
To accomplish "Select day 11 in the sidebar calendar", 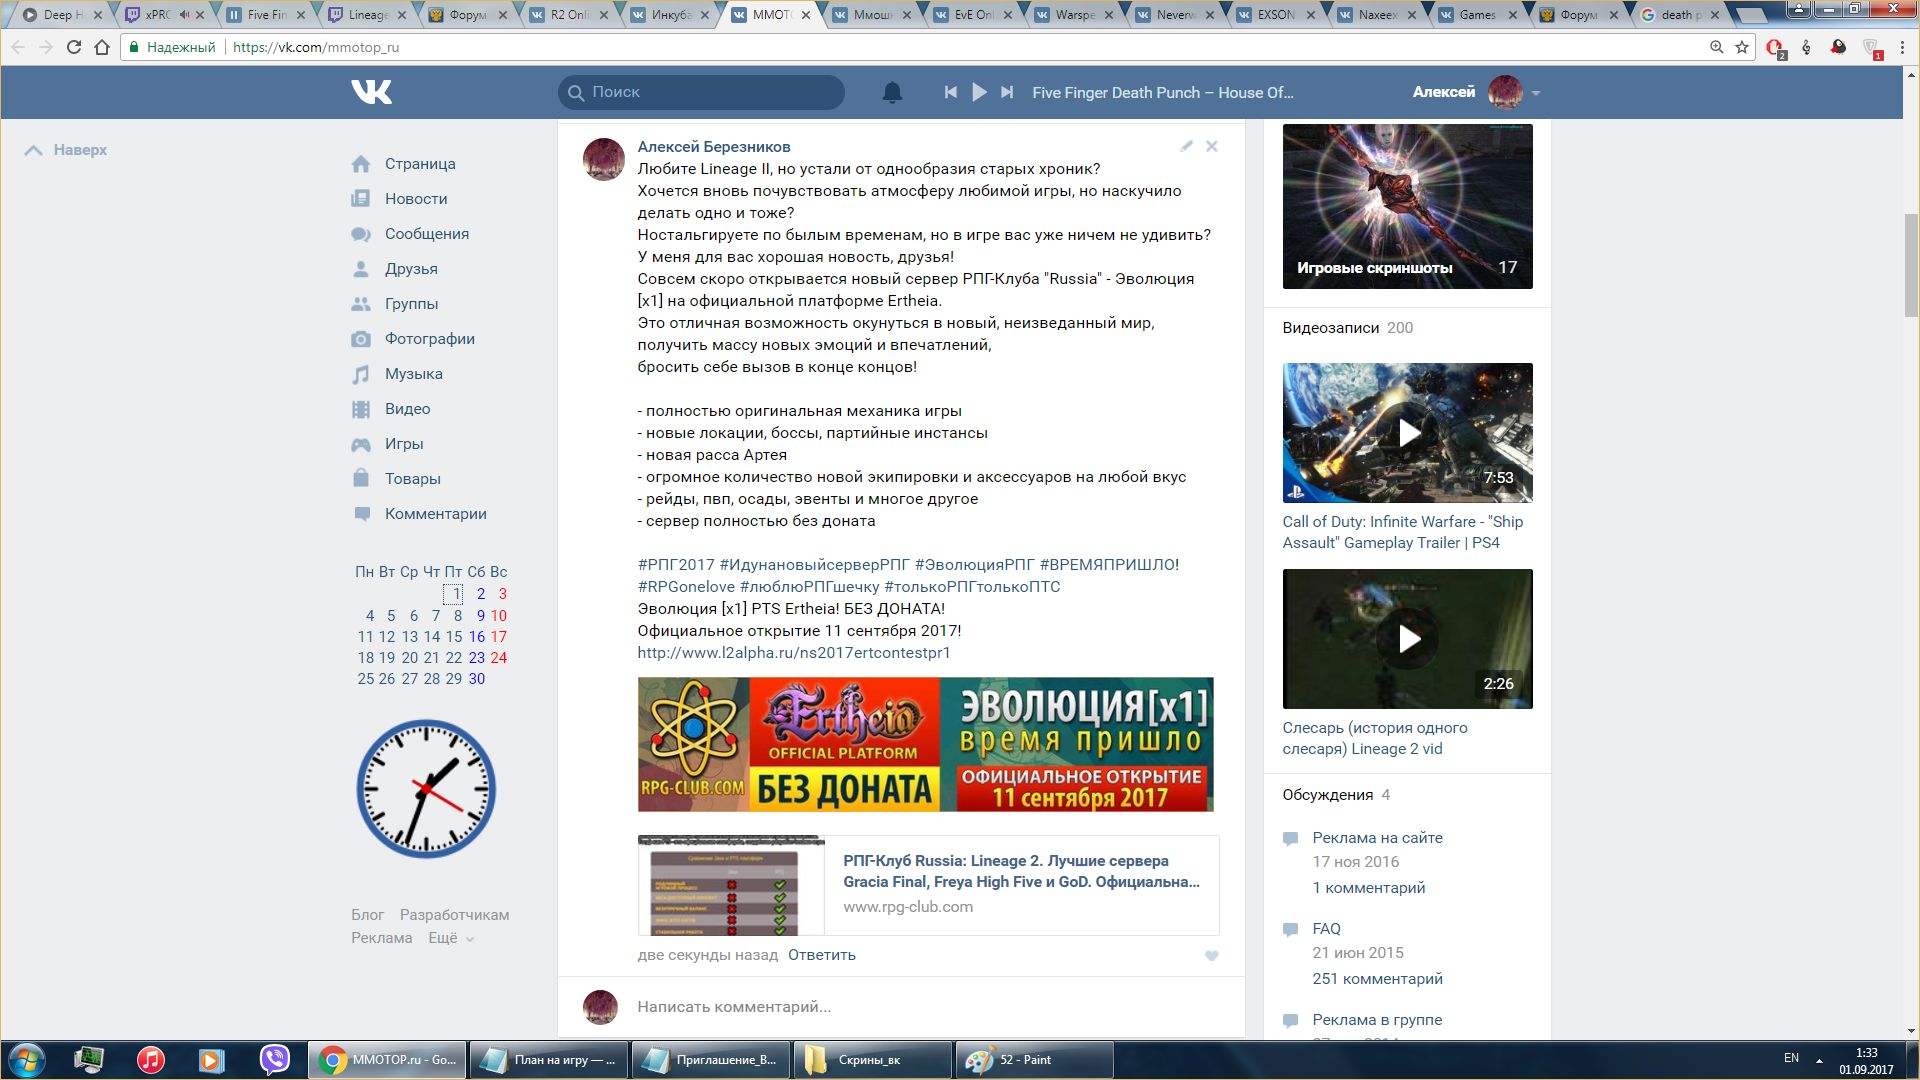I will [365, 637].
